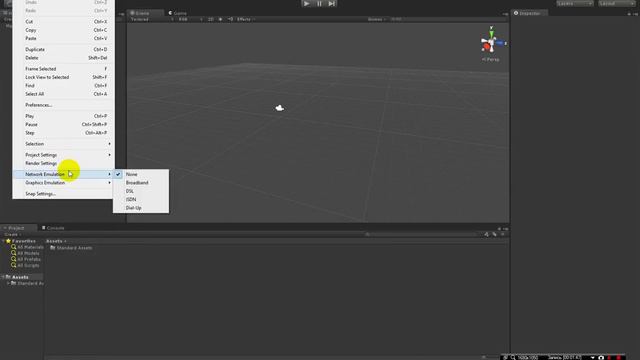Collapse the Assets tree folder
640x360 pixels.
[x=3, y=277]
